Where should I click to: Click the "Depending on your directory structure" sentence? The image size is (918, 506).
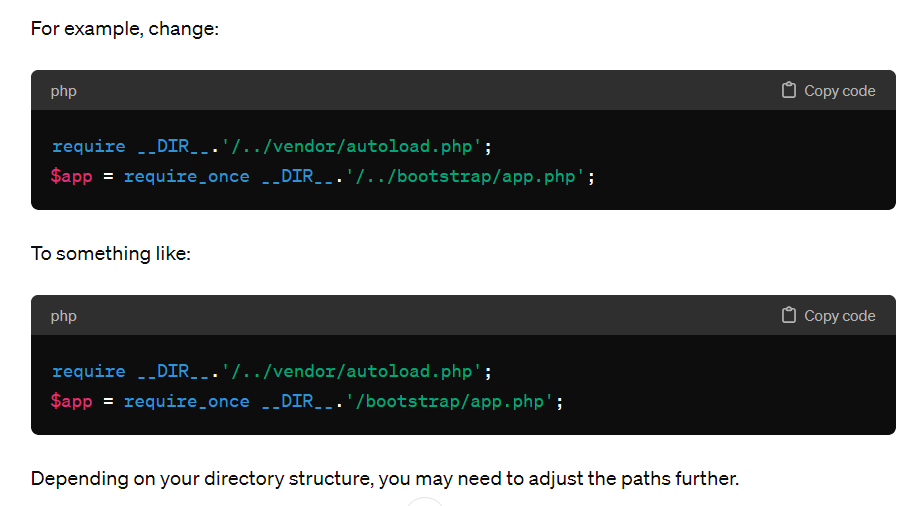[385, 478]
